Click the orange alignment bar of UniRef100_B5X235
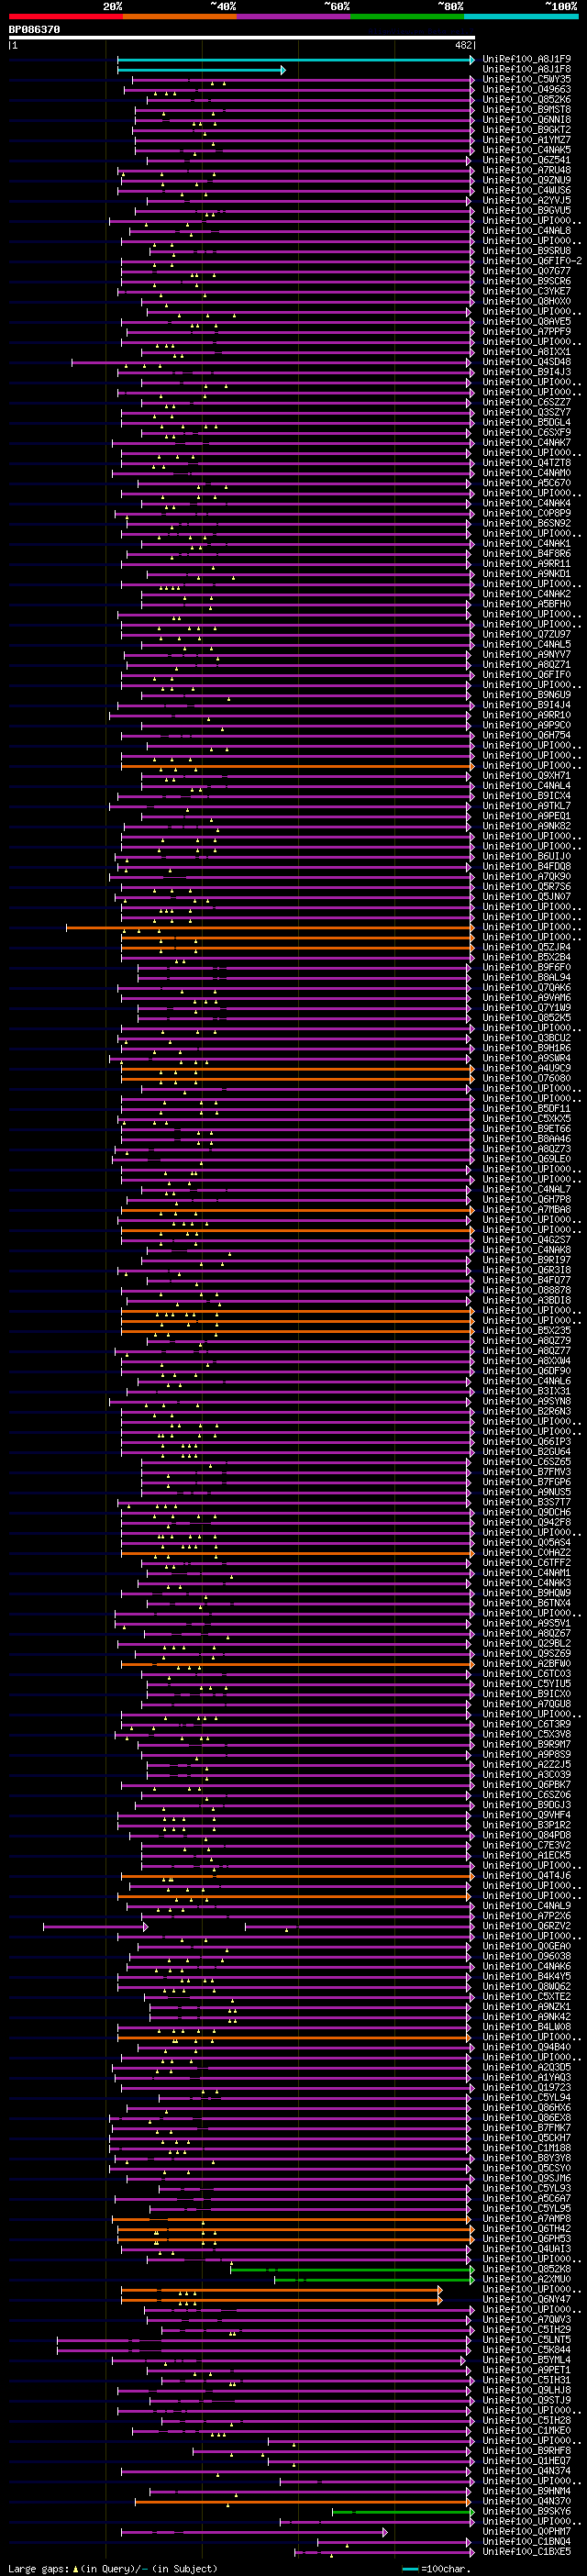Screen dimensions: 587x2576 [x=297, y=1331]
